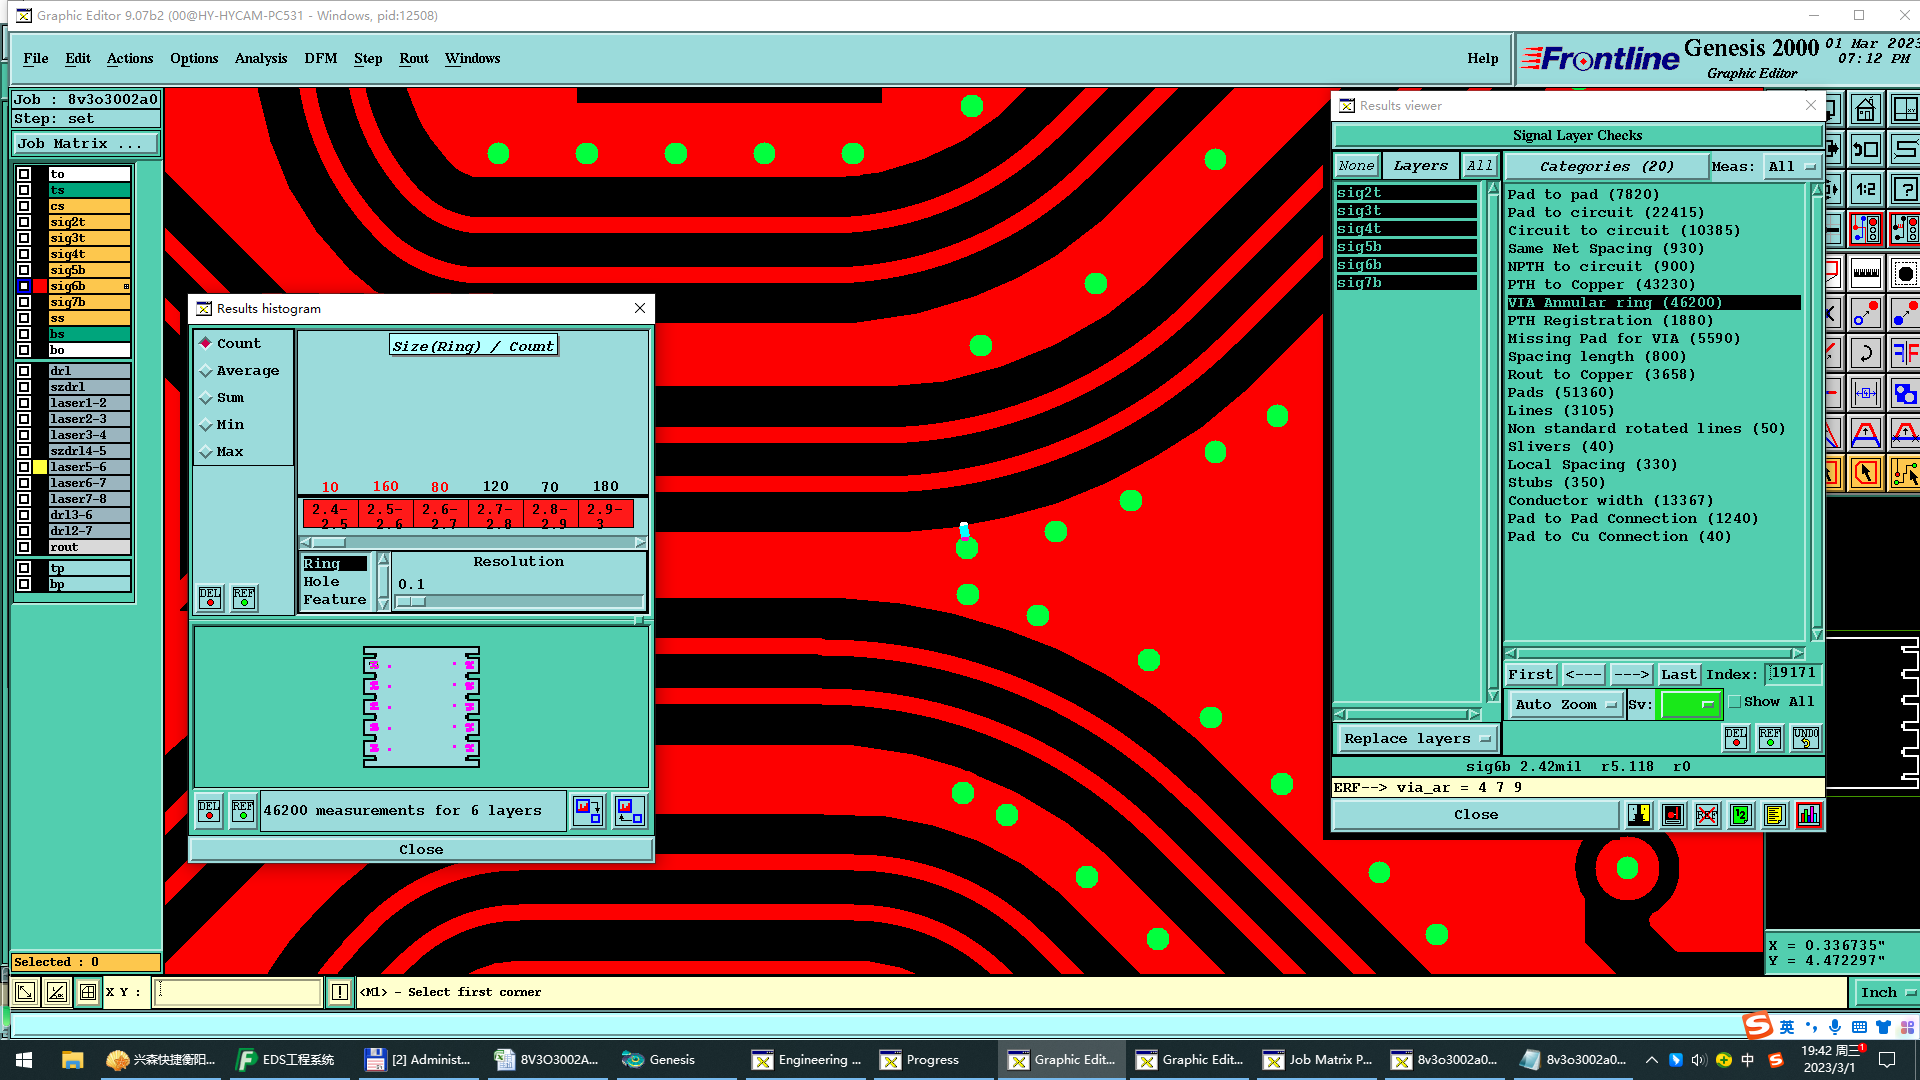The image size is (1920, 1080).
Task: Click the 1:2 scale toolbar icon
Action: point(1865,190)
